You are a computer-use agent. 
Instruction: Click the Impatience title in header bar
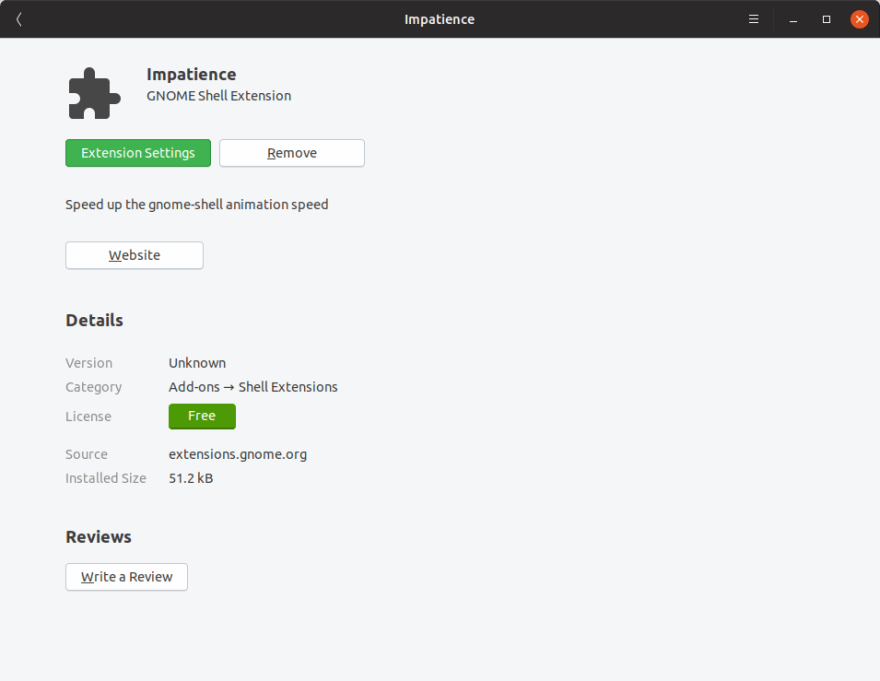coord(439,19)
